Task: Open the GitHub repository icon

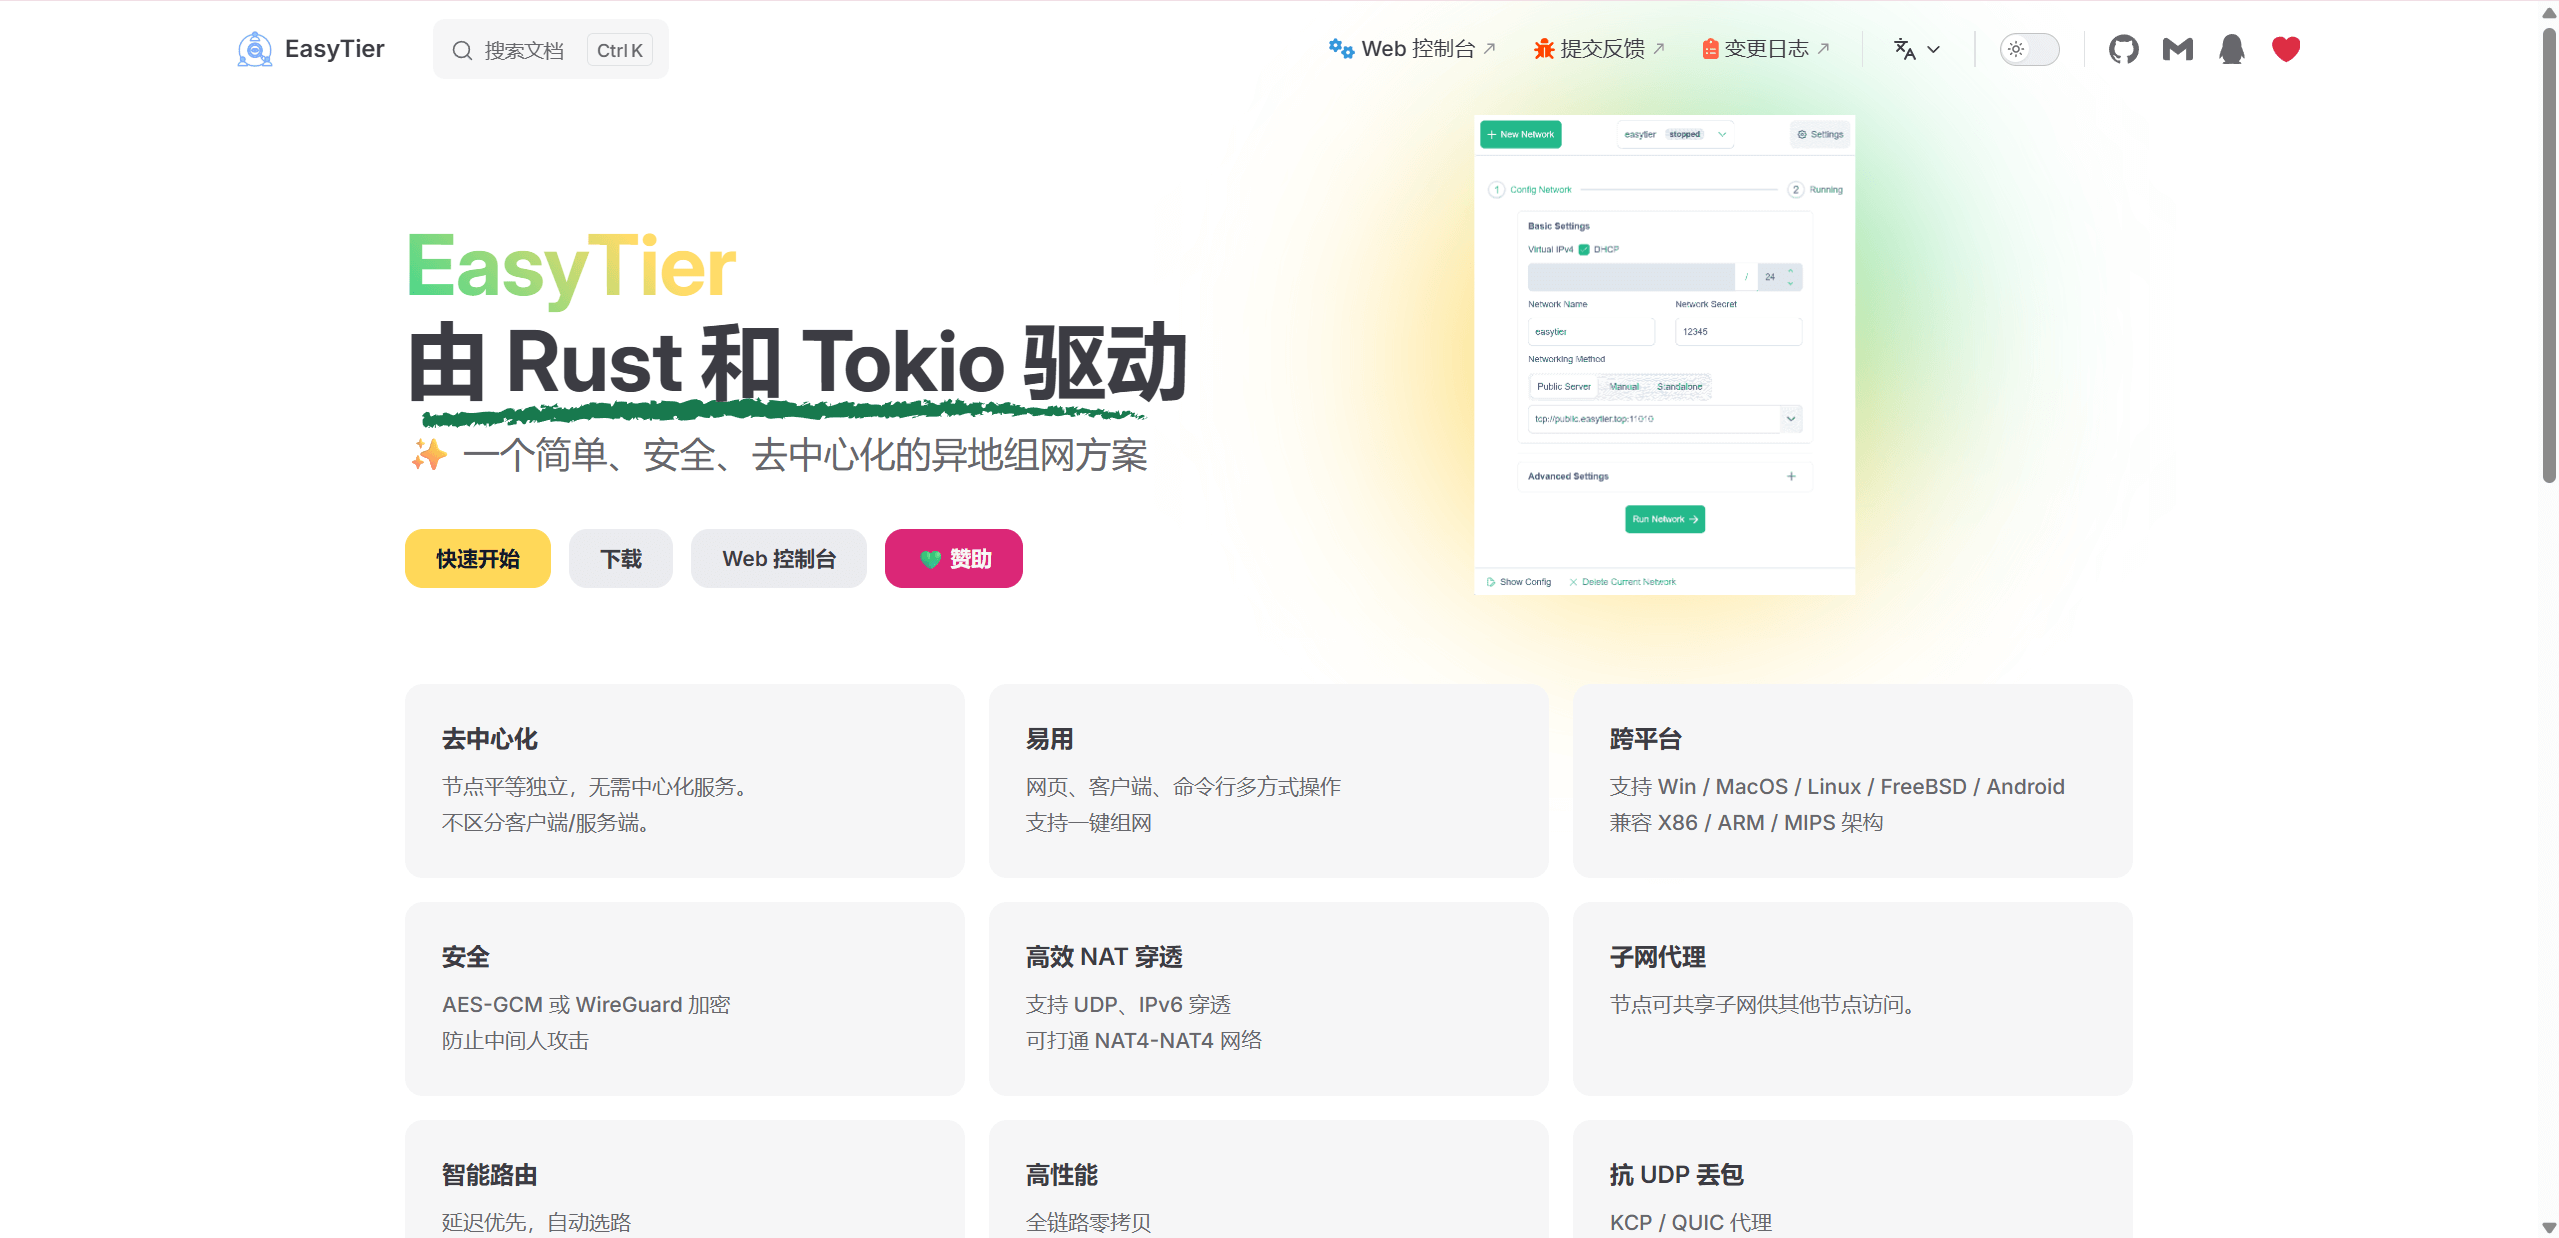Action: [x=2123, y=49]
